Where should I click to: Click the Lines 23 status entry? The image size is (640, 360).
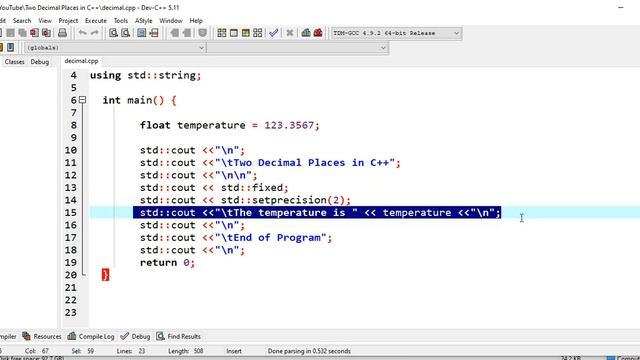[x=131, y=351]
